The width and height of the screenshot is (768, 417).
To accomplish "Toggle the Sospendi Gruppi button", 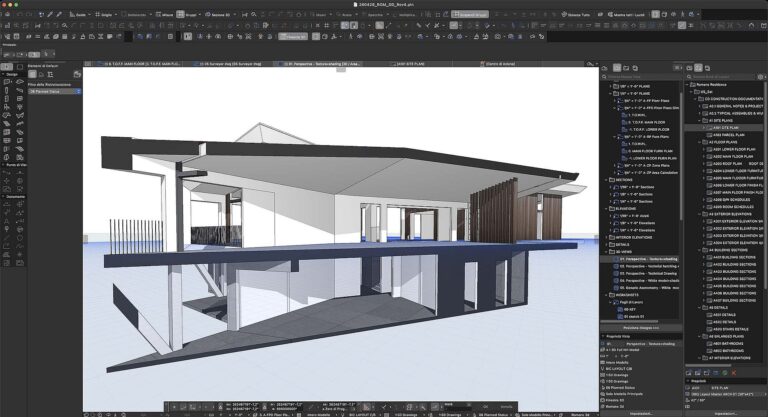I will (x=470, y=15).
